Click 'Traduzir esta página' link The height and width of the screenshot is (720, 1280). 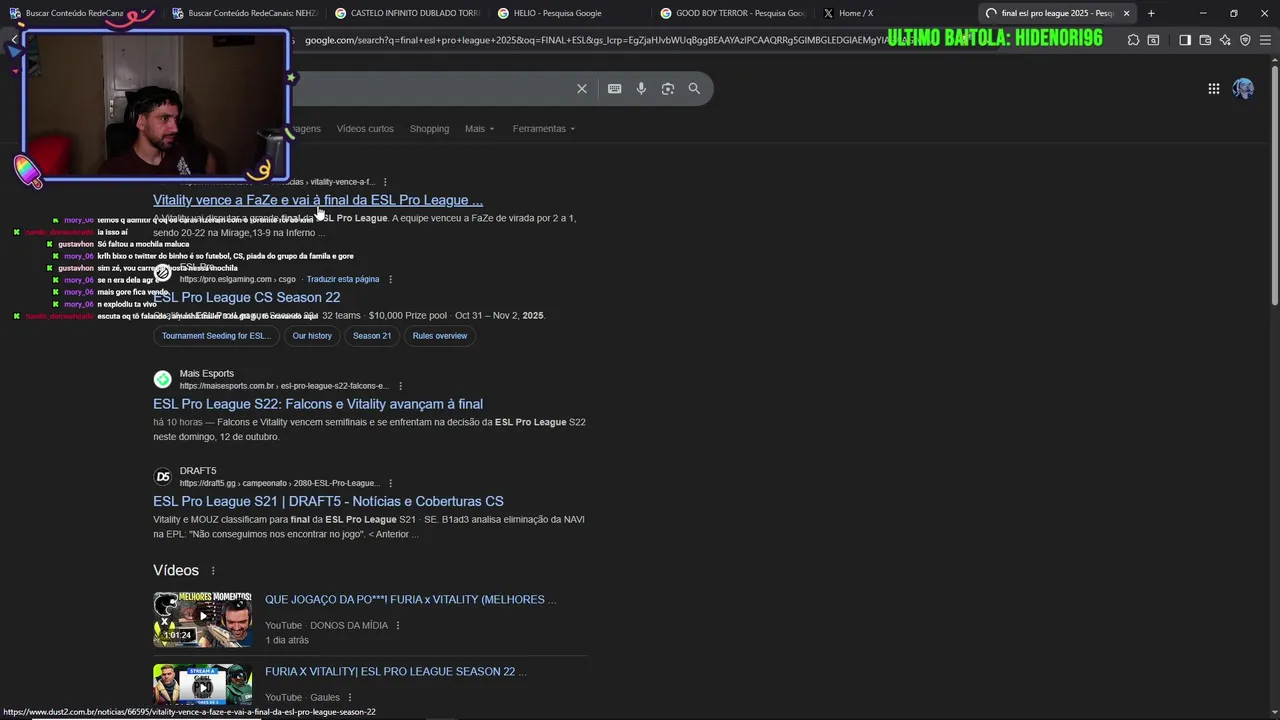343,279
